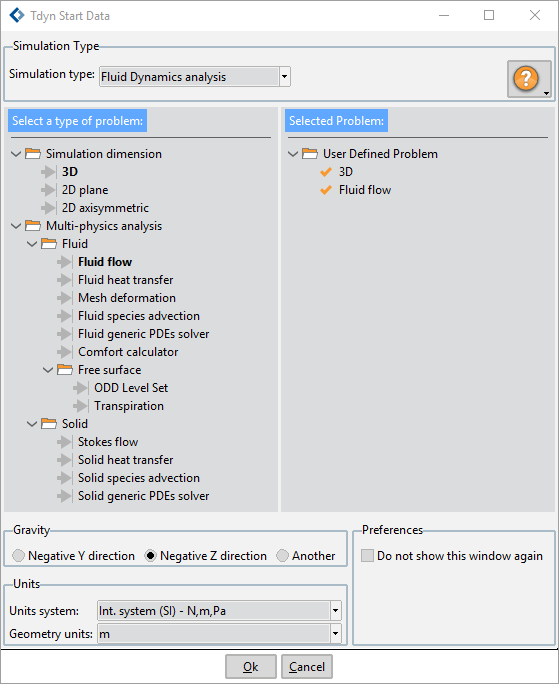Maximize the Tdyn Start Data window
The width and height of the screenshot is (559, 684).
(489, 15)
